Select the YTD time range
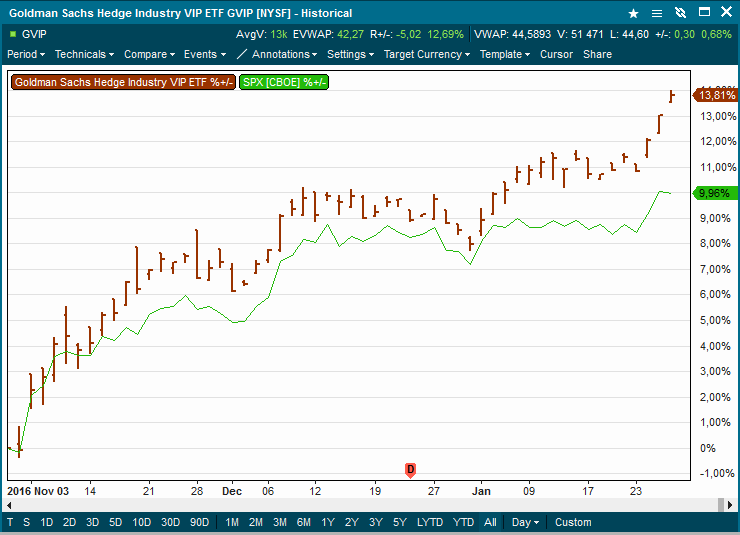The height and width of the screenshot is (535, 740). (463, 522)
